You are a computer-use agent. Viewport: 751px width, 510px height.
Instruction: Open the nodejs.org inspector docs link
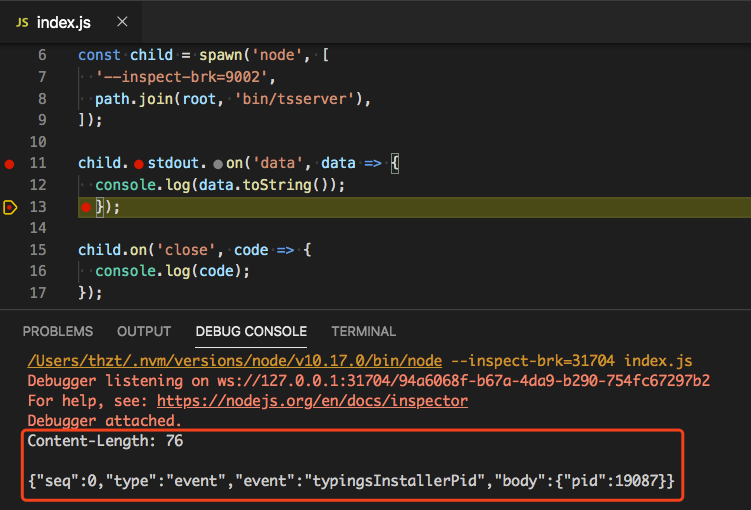point(312,401)
